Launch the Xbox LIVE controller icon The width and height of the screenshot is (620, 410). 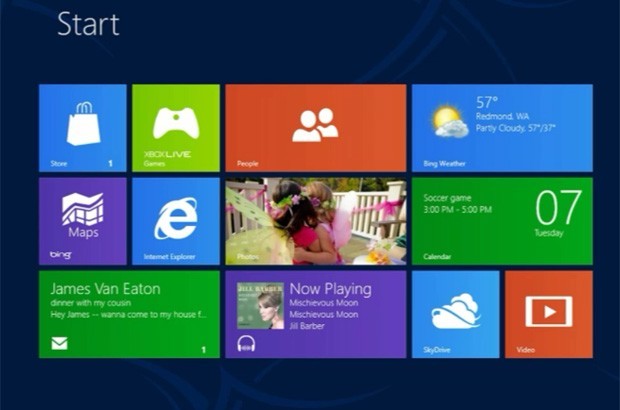[176, 123]
